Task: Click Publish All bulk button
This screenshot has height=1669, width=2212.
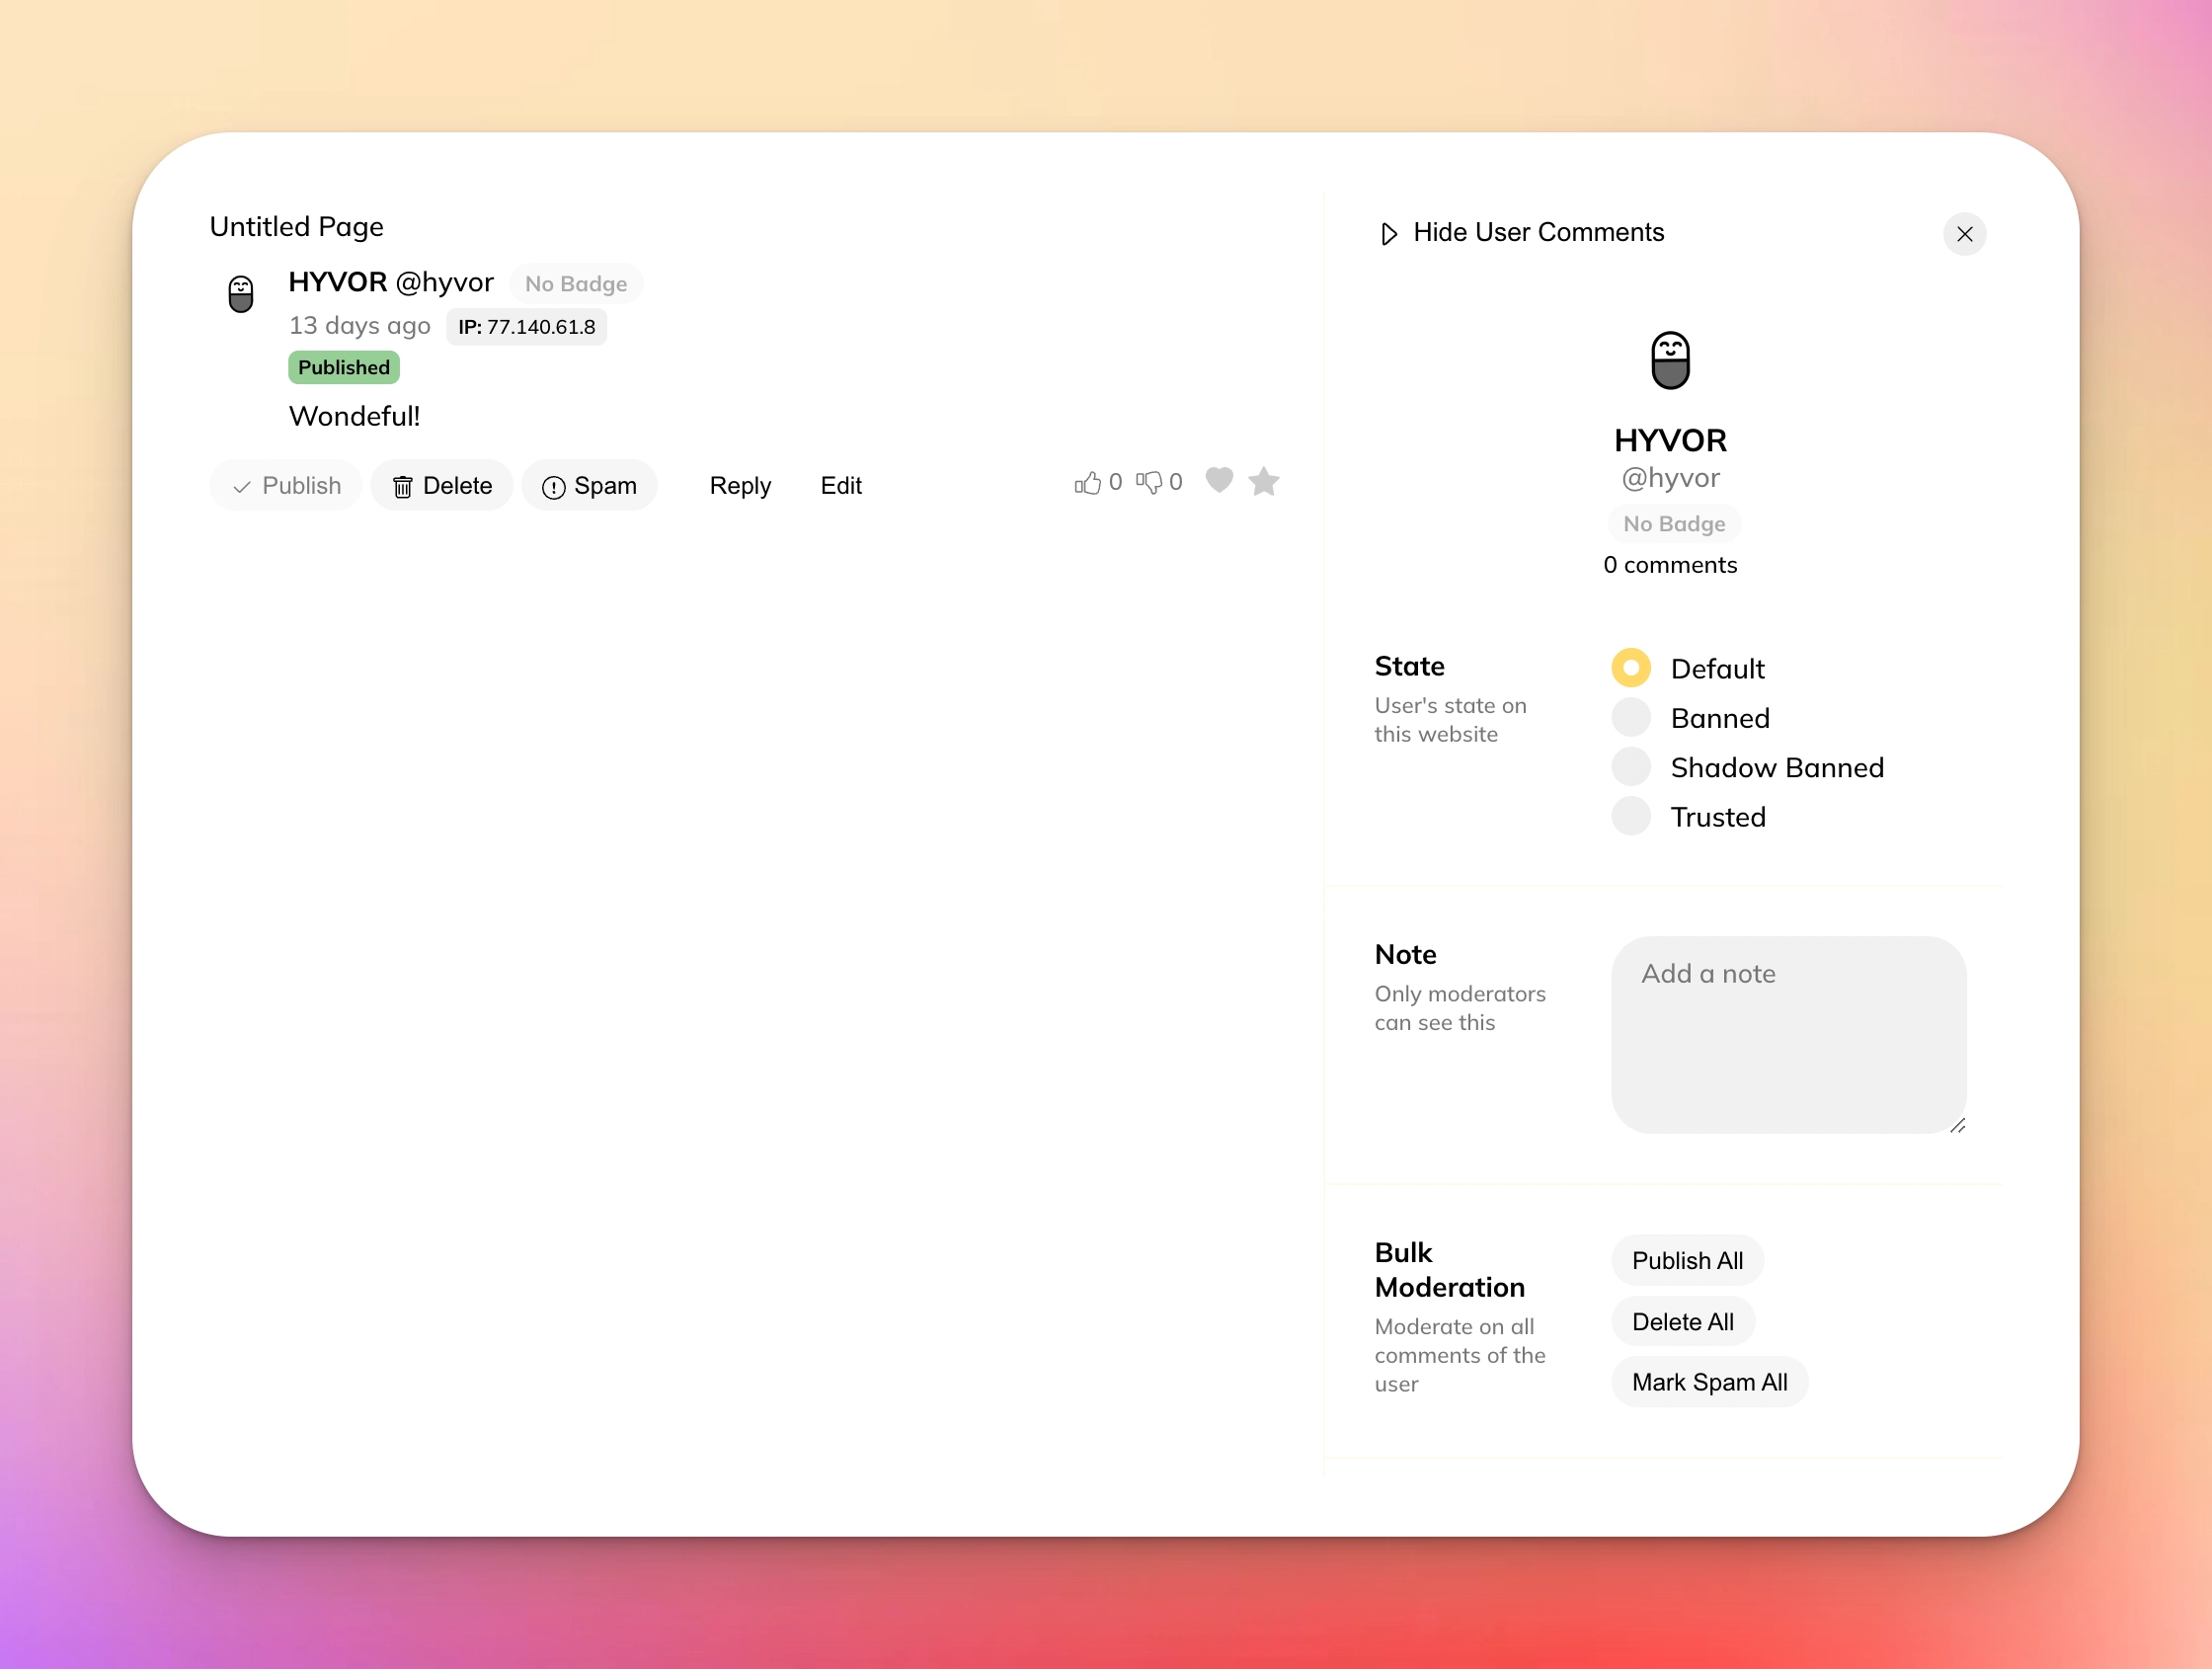Action: pyautogui.click(x=1687, y=1261)
